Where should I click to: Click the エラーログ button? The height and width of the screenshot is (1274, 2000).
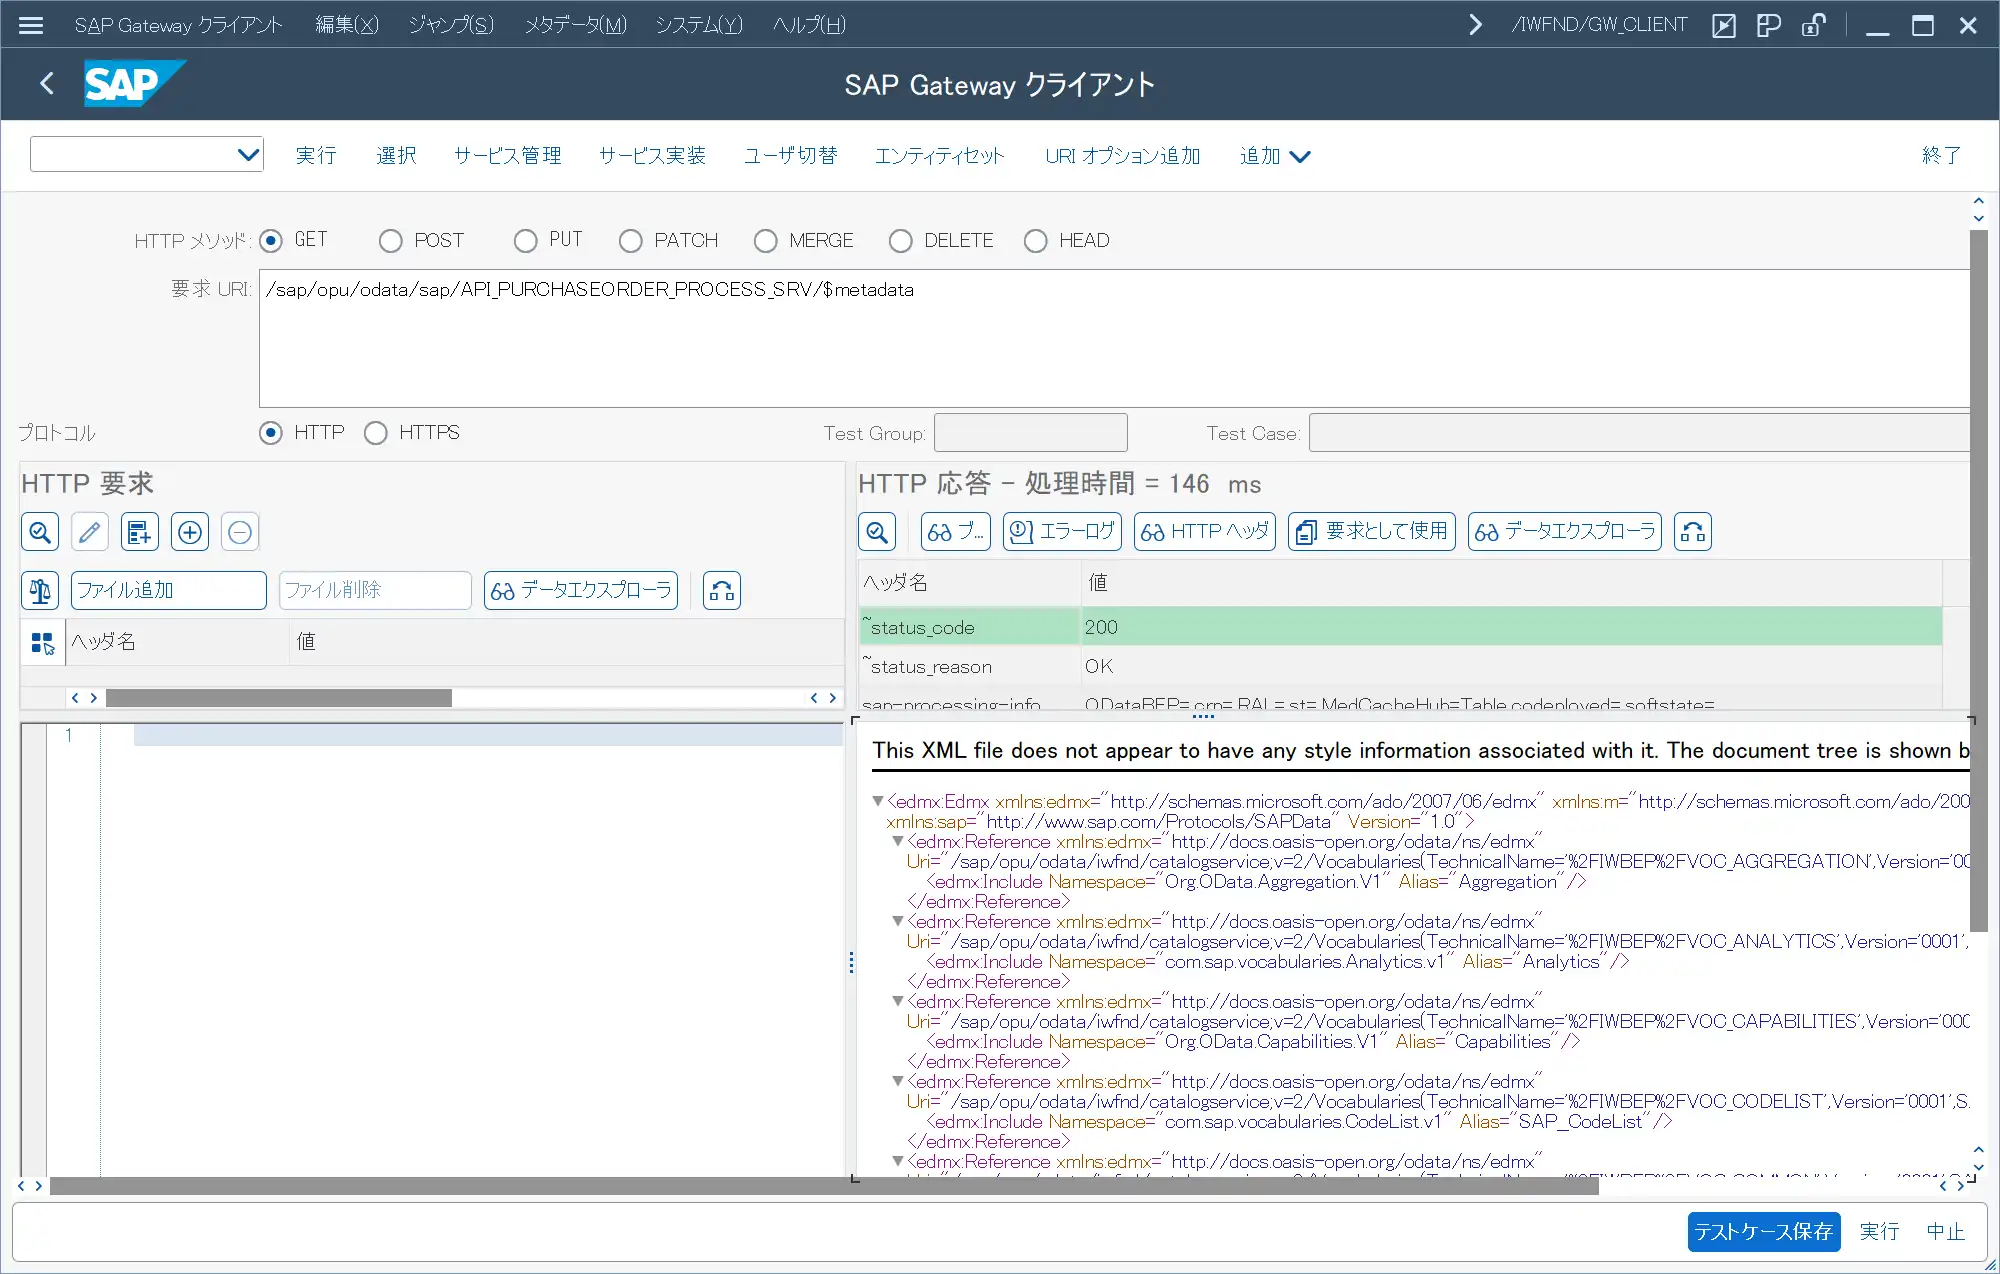[1062, 532]
